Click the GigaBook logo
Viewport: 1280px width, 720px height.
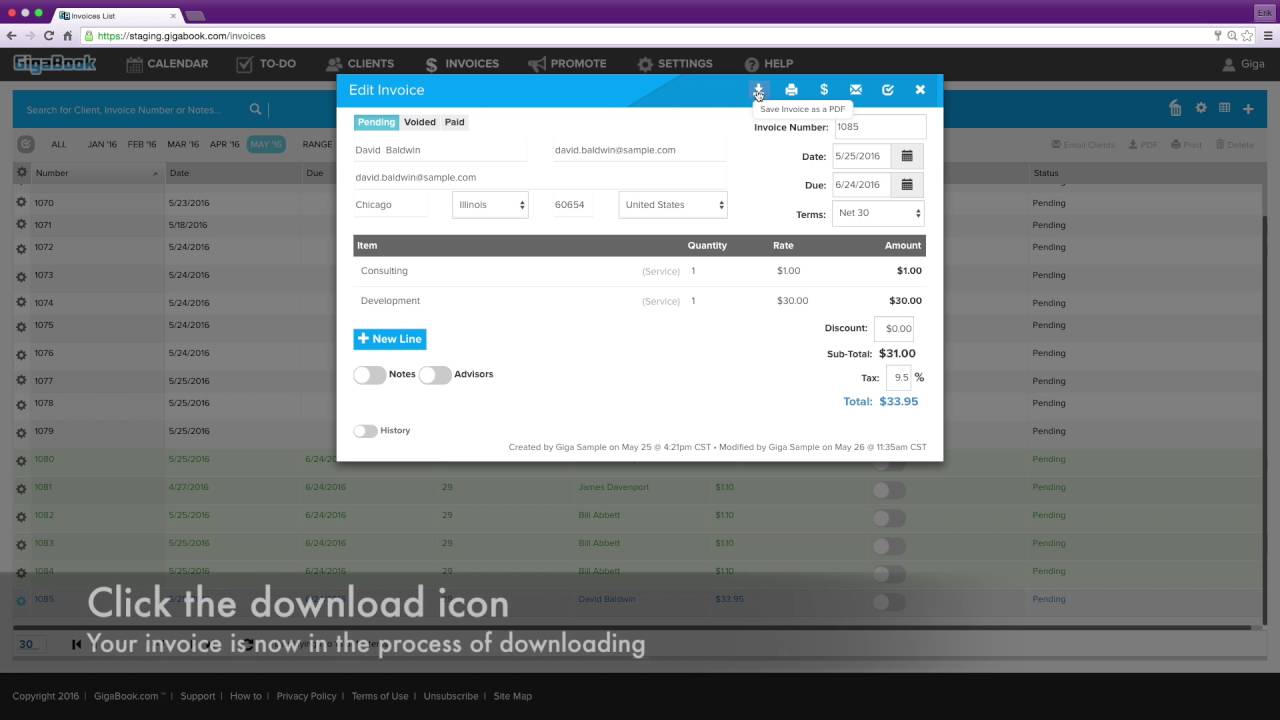pos(55,64)
